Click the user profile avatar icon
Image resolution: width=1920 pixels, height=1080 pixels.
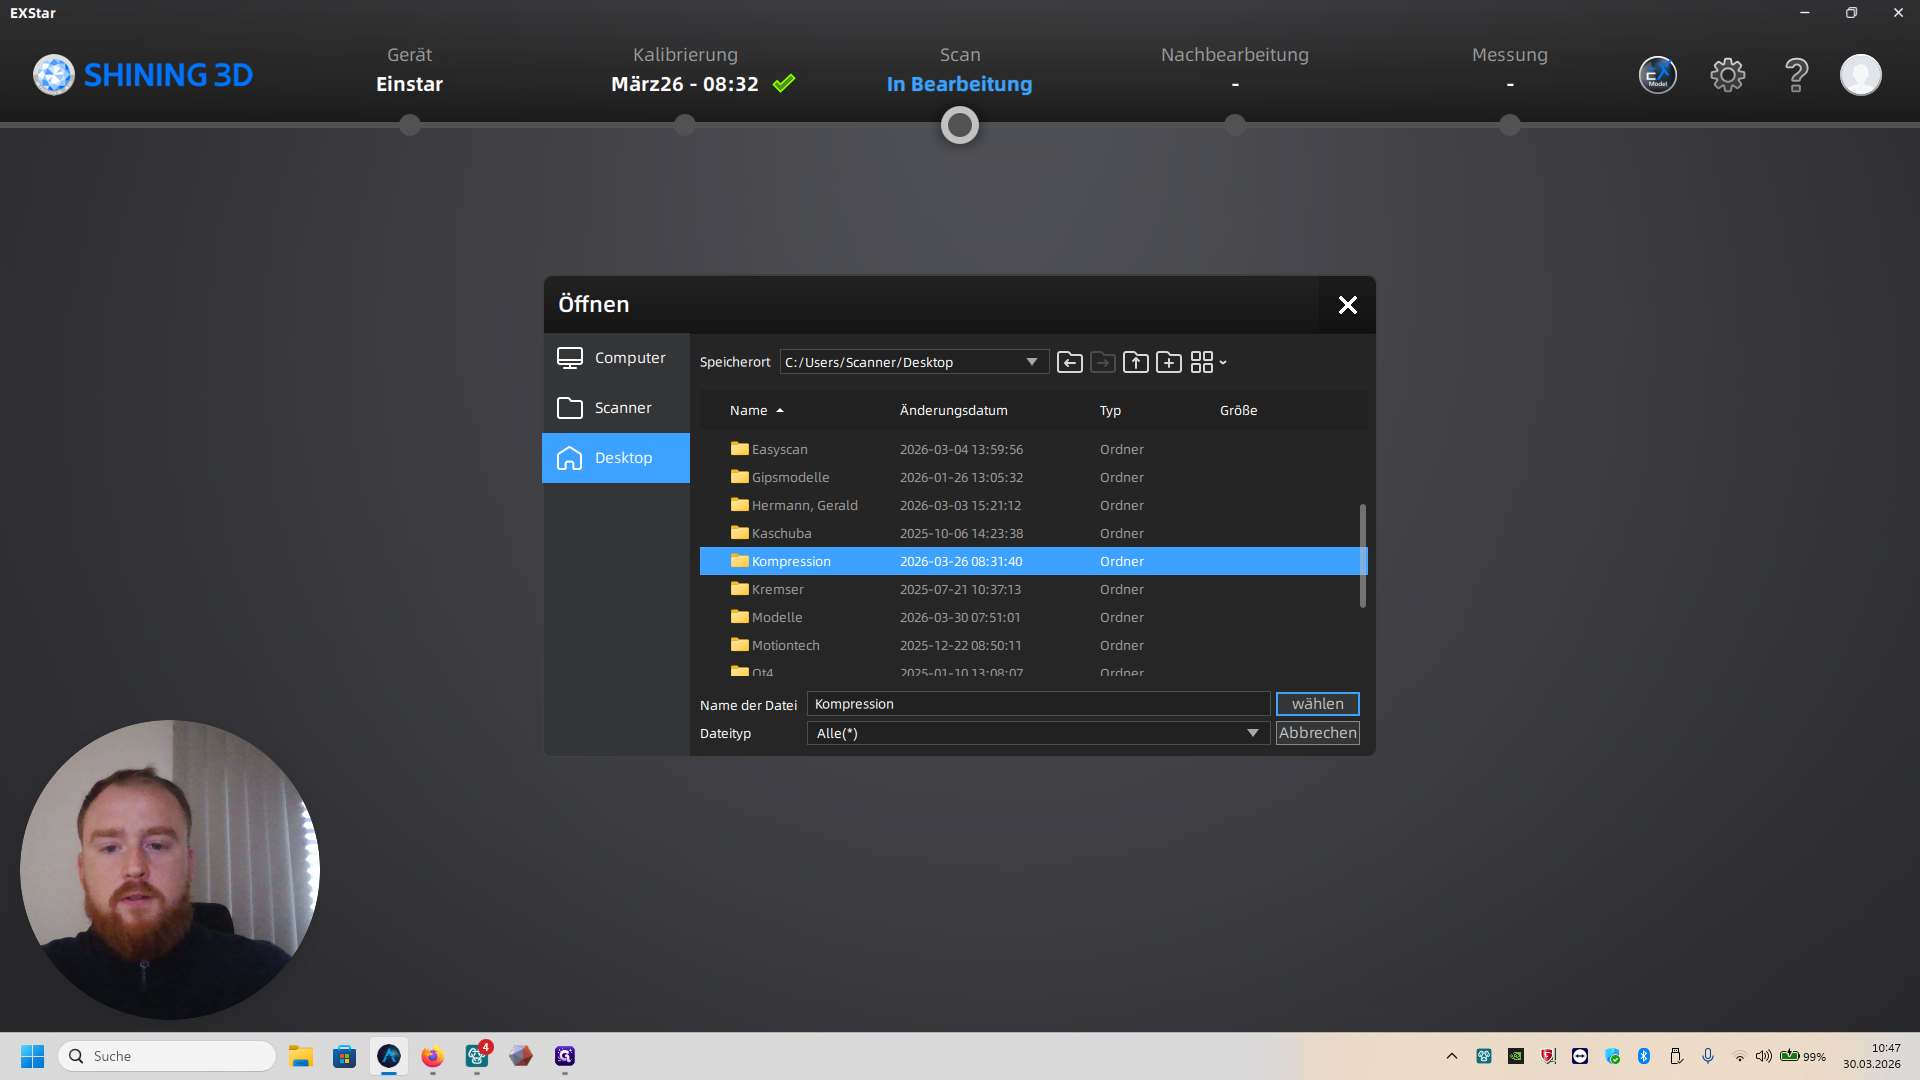coord(1860,75)
